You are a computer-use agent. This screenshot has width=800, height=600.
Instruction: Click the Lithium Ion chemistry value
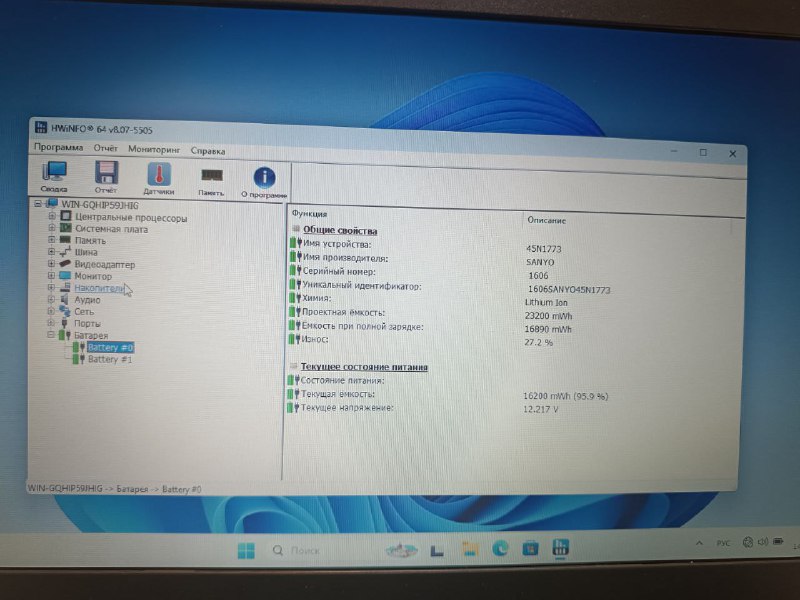546,302
